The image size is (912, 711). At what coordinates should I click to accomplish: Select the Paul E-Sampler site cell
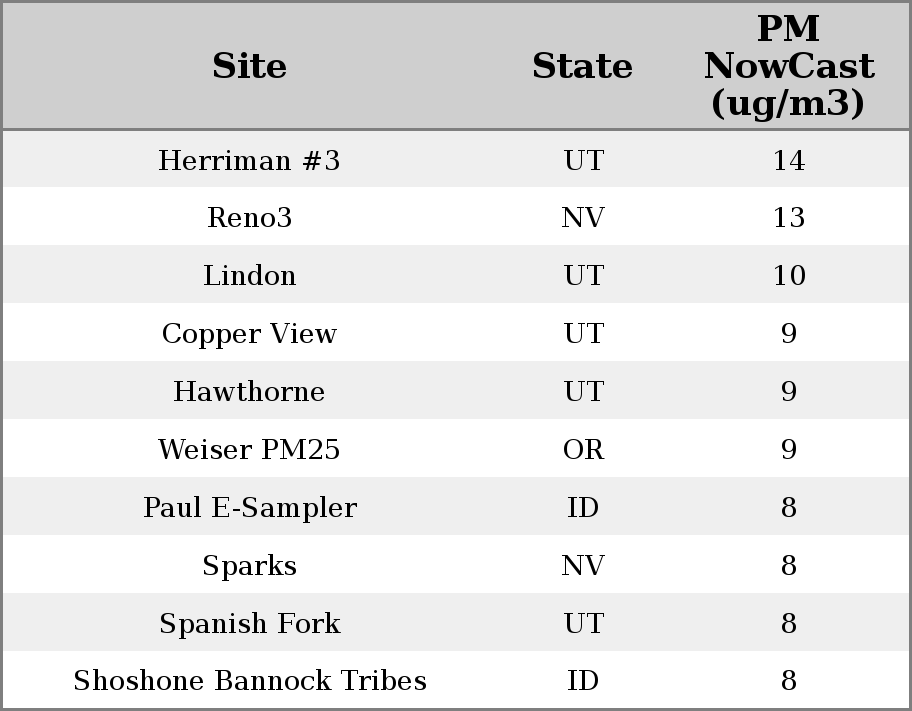pos(249,508)
